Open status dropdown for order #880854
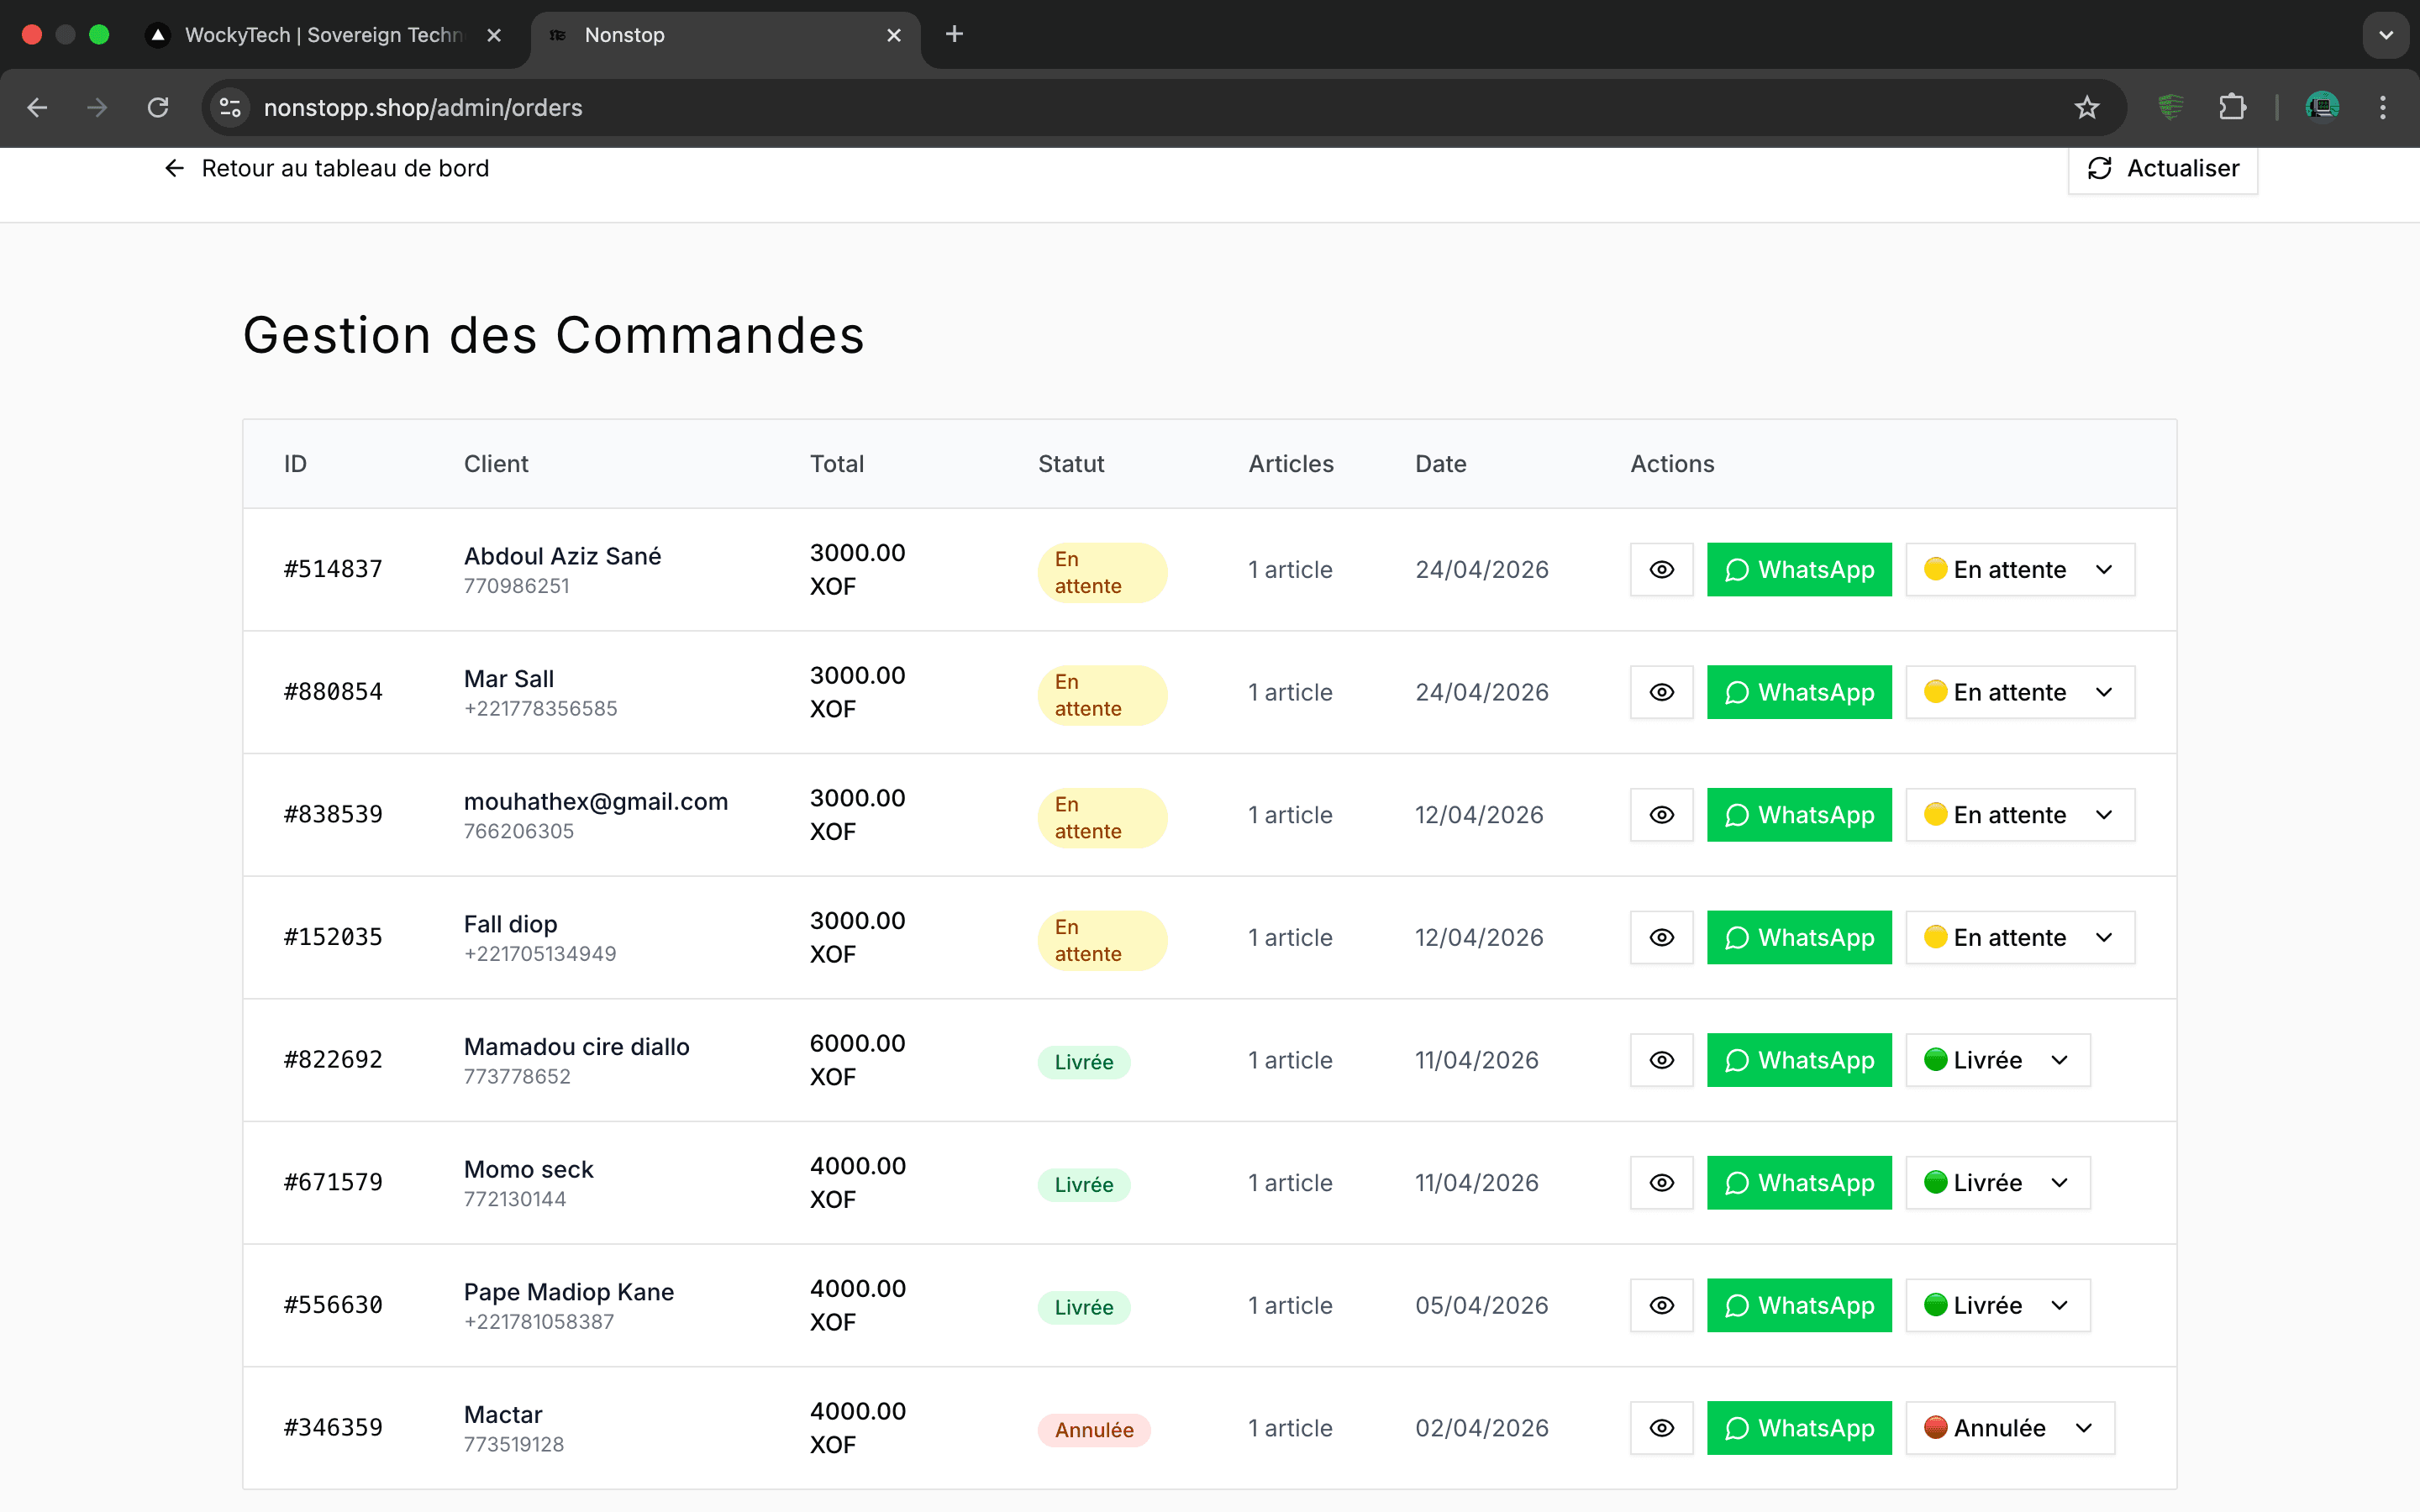The image size is (2420, 1512). pos(2020,692)
